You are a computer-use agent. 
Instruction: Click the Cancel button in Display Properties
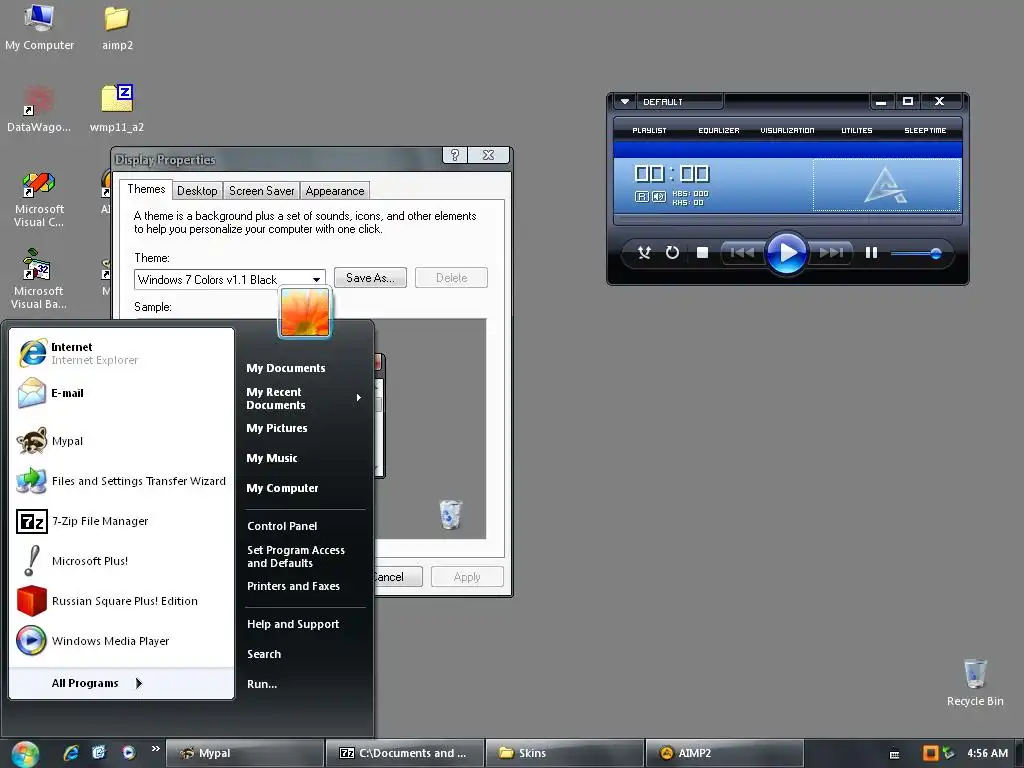tap(398, 577)
